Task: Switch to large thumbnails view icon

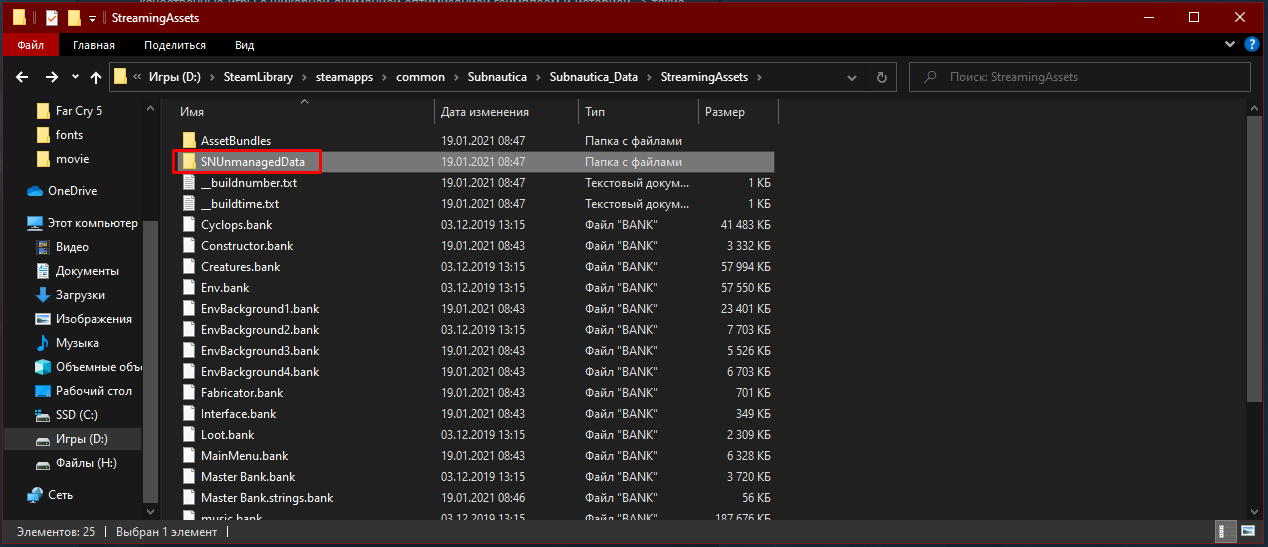Action: (1247, 532)
